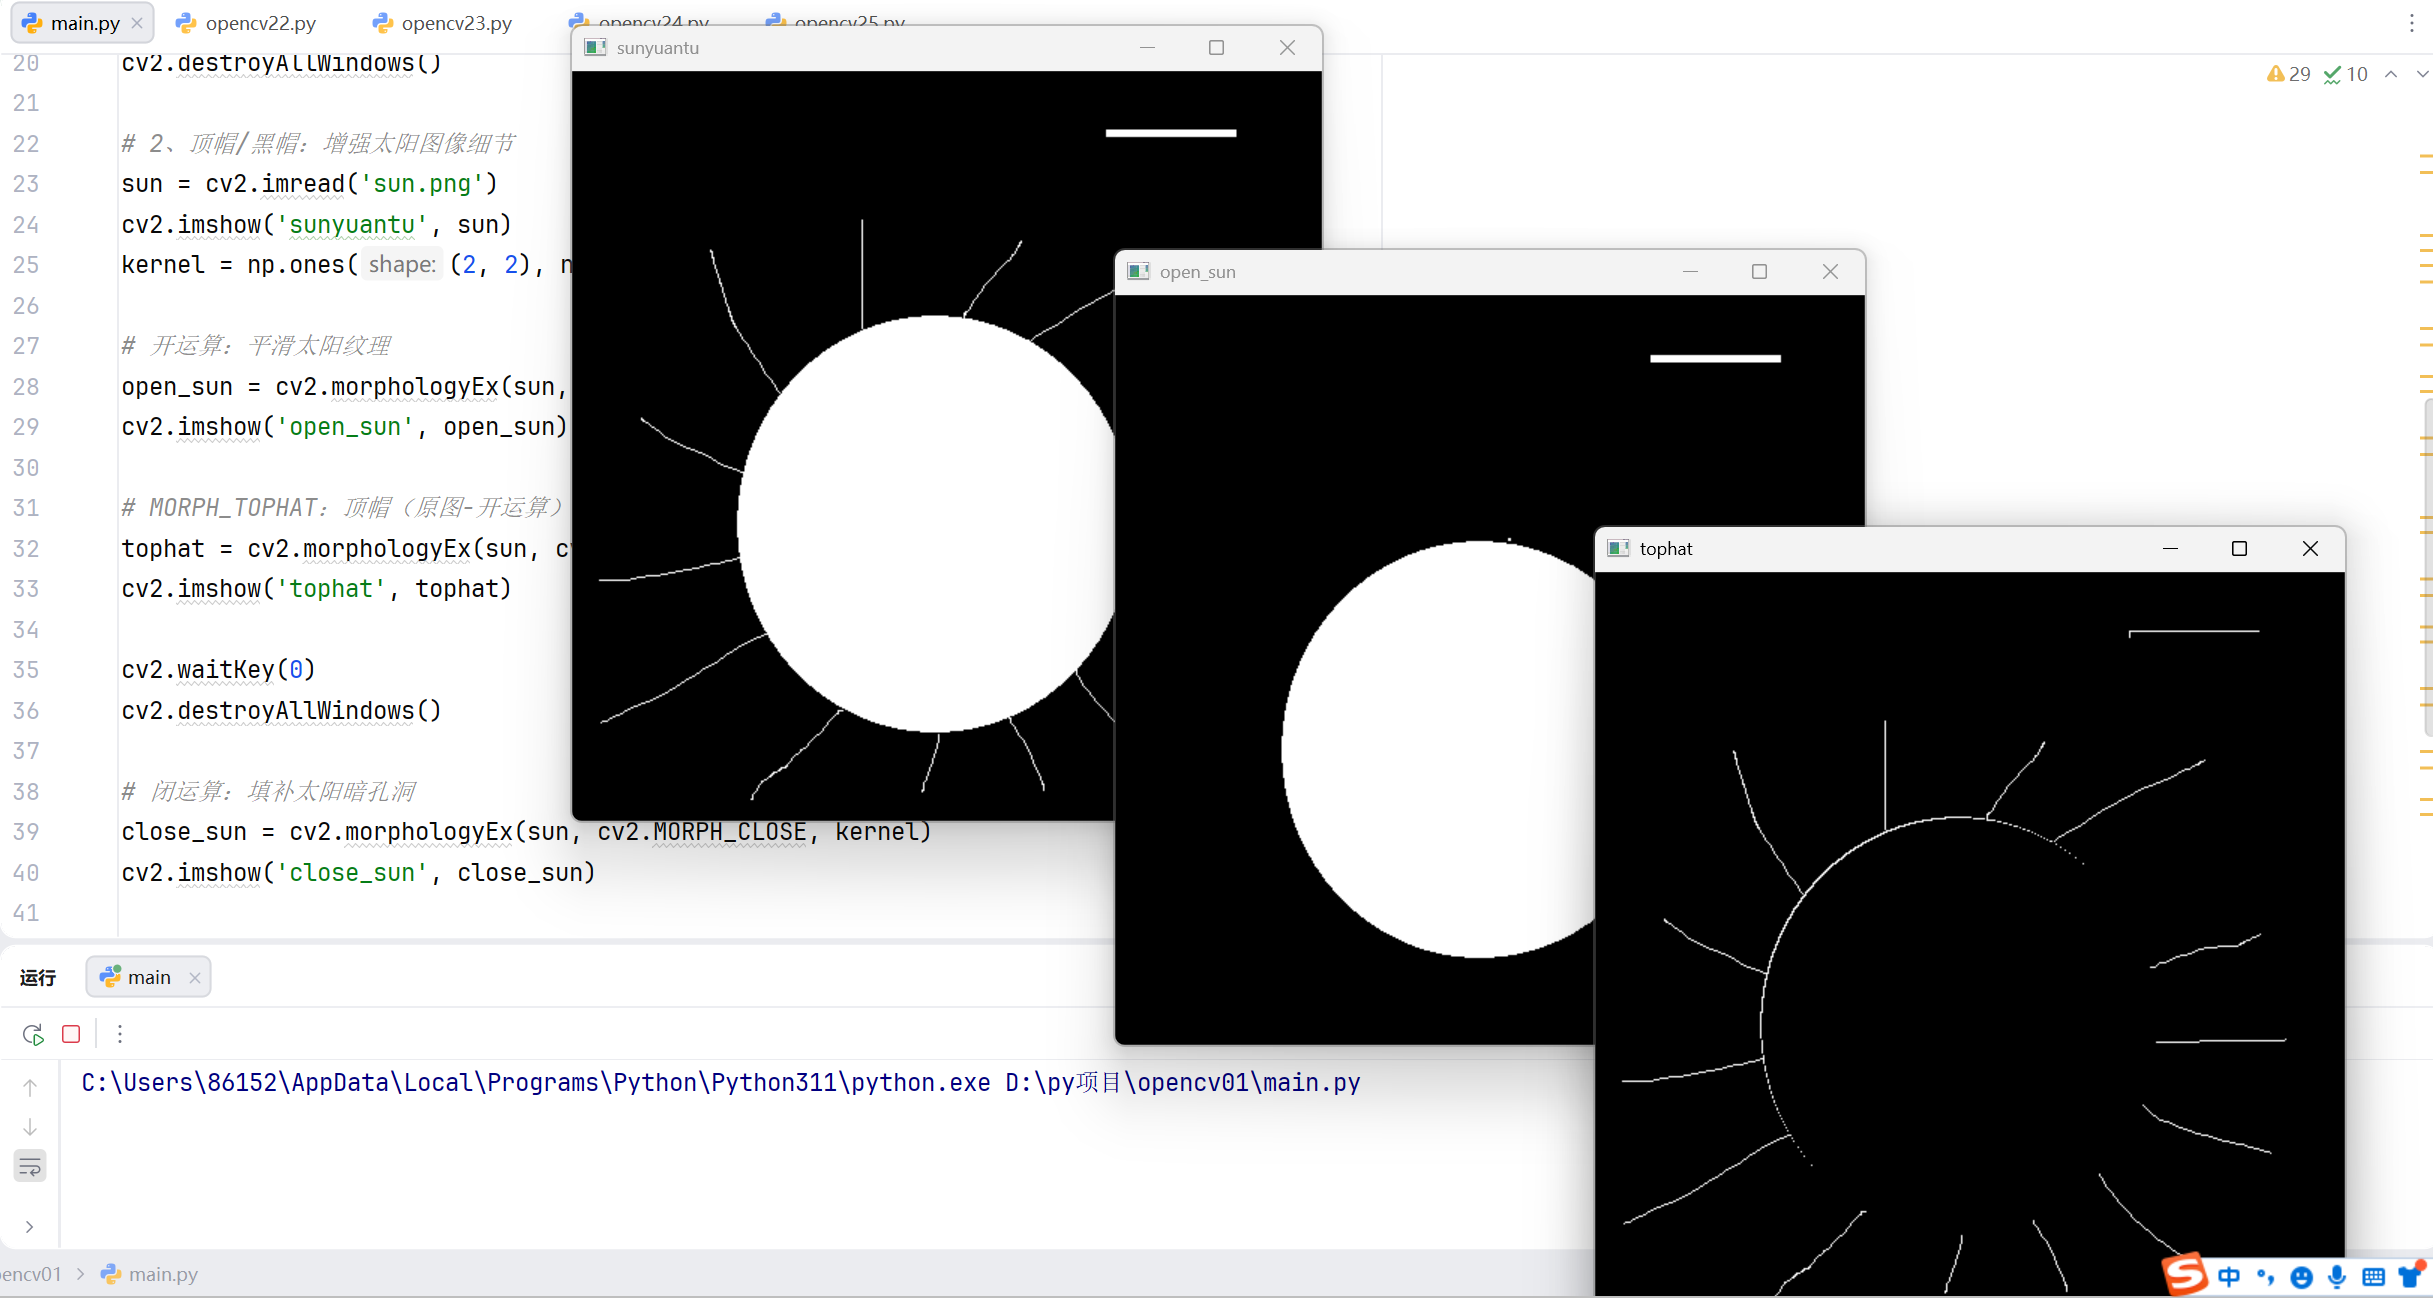Rerun the main script in Run panel
2433x1298 pixels.
pos(33,1034)
